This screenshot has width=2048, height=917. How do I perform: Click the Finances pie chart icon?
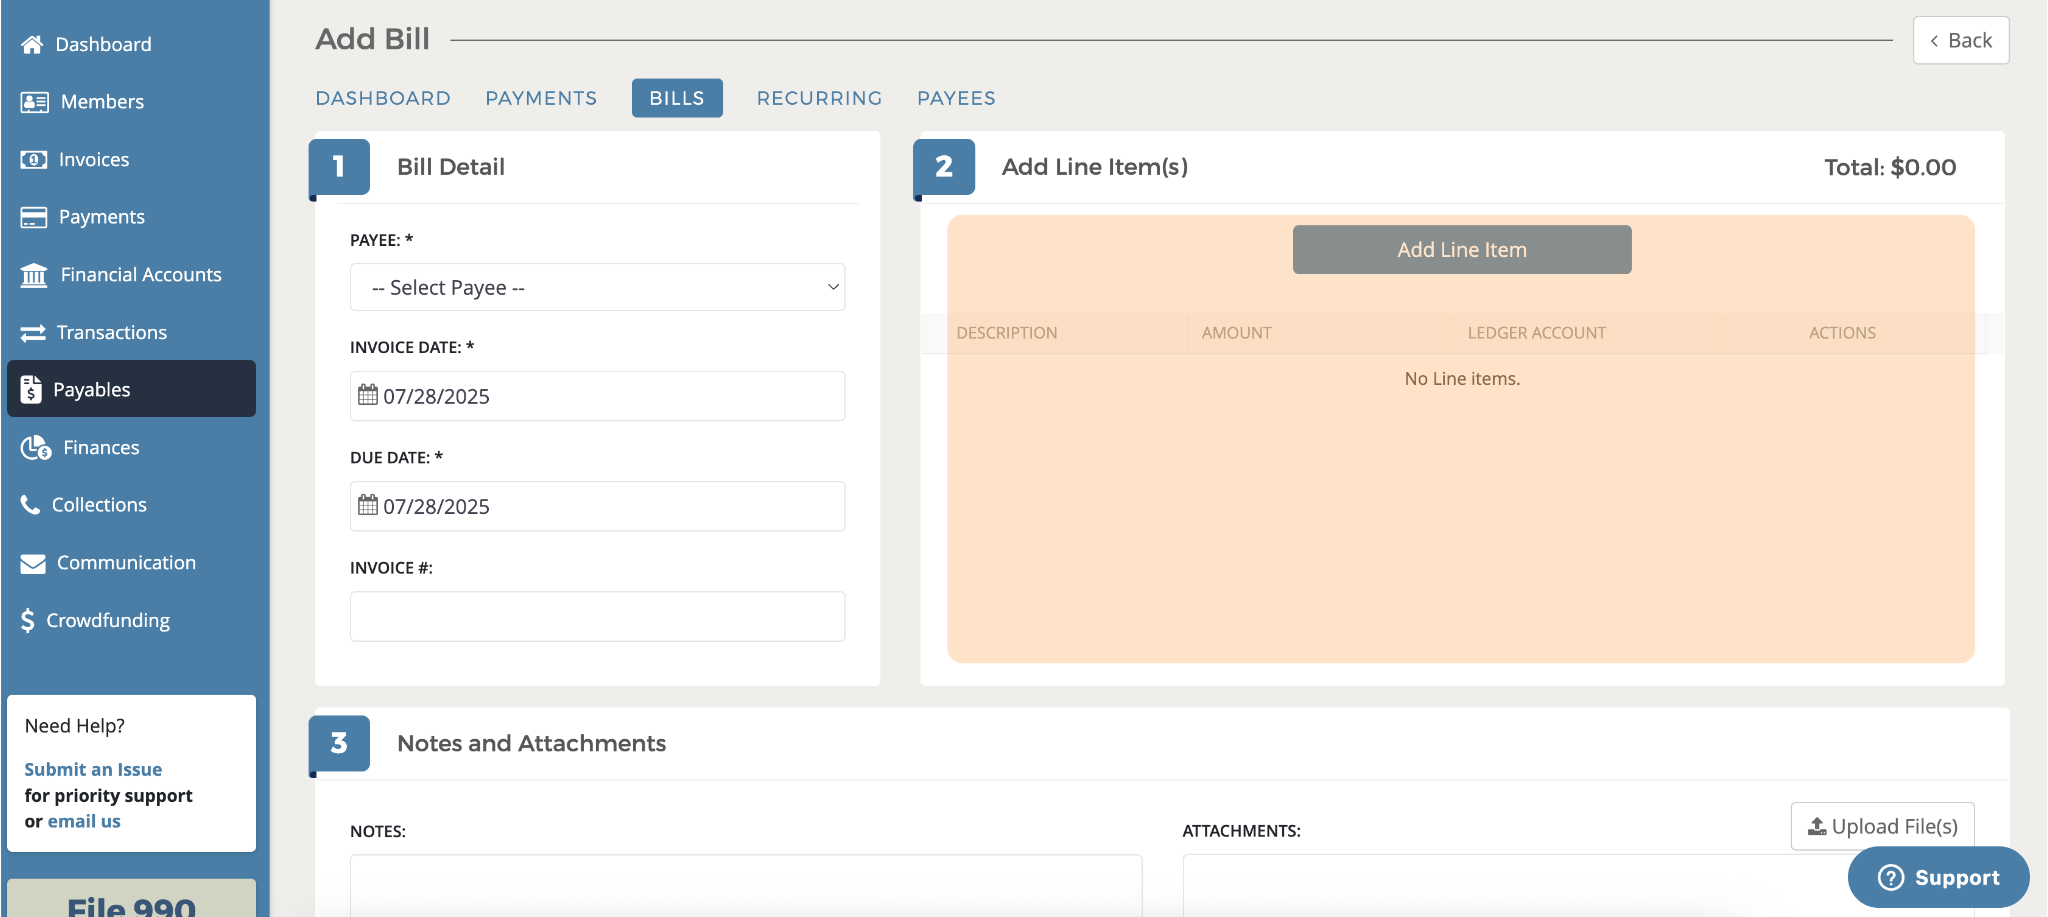(36, 448)
